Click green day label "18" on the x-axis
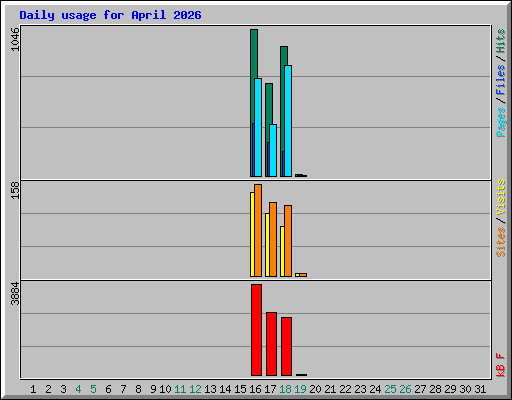This screenshot has width=512, height=400. [x=285, y=389]
